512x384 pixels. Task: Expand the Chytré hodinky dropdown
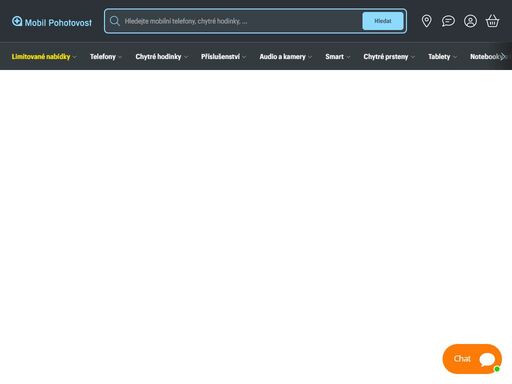(x=162, y=57)
